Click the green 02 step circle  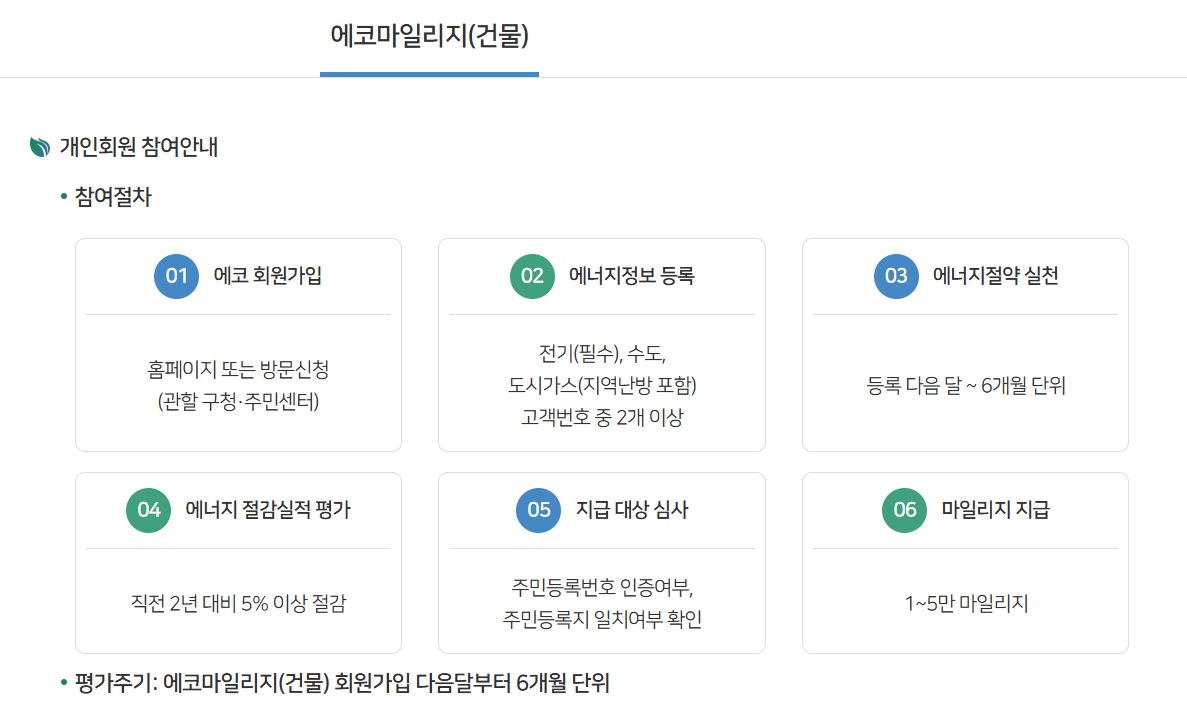pos(532,276)
